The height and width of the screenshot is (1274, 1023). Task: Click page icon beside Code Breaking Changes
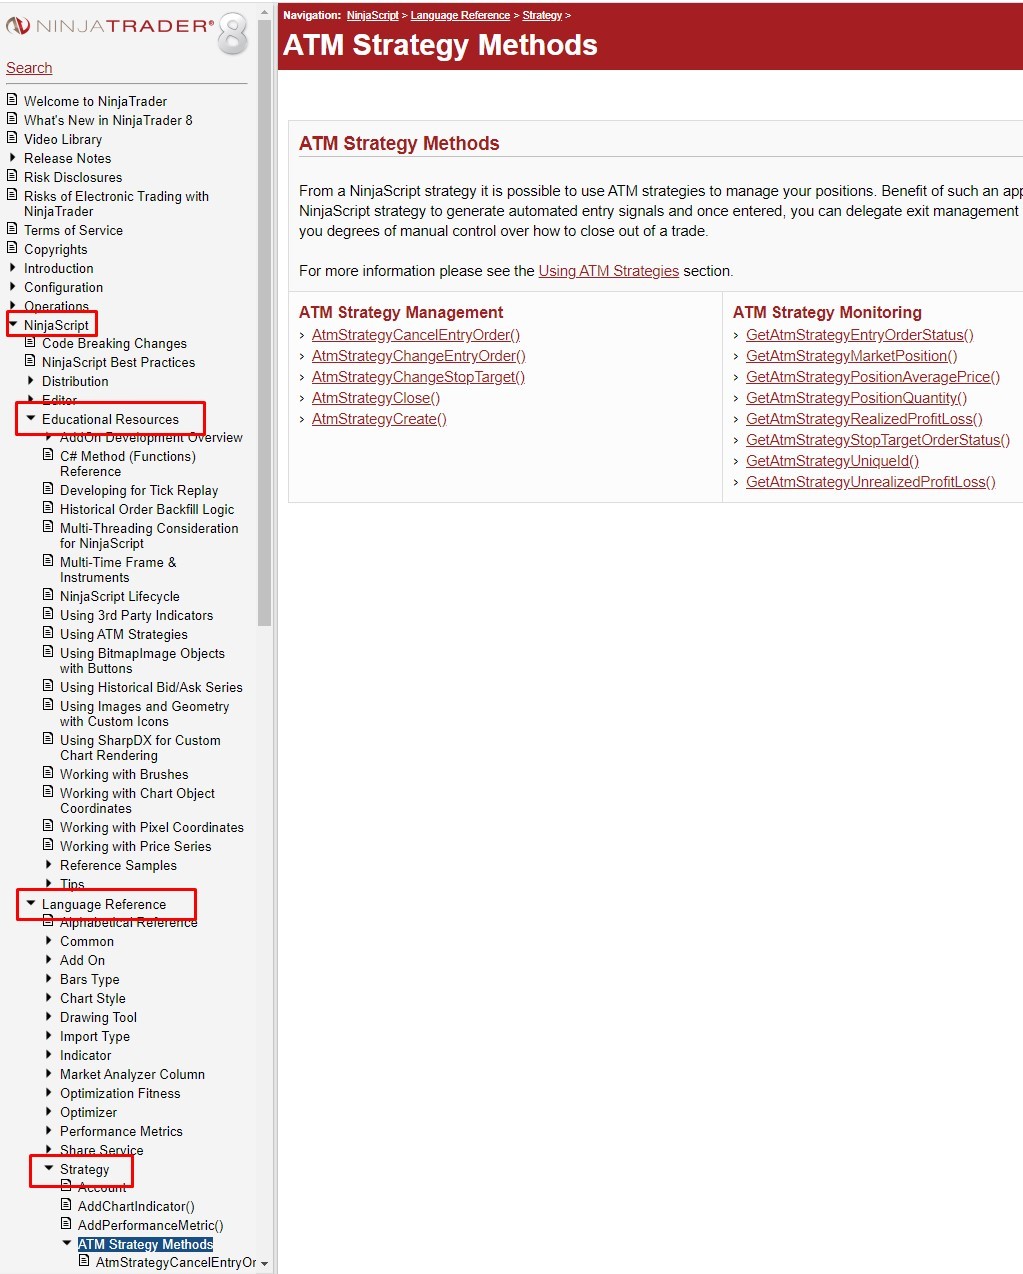pos(31,342)
